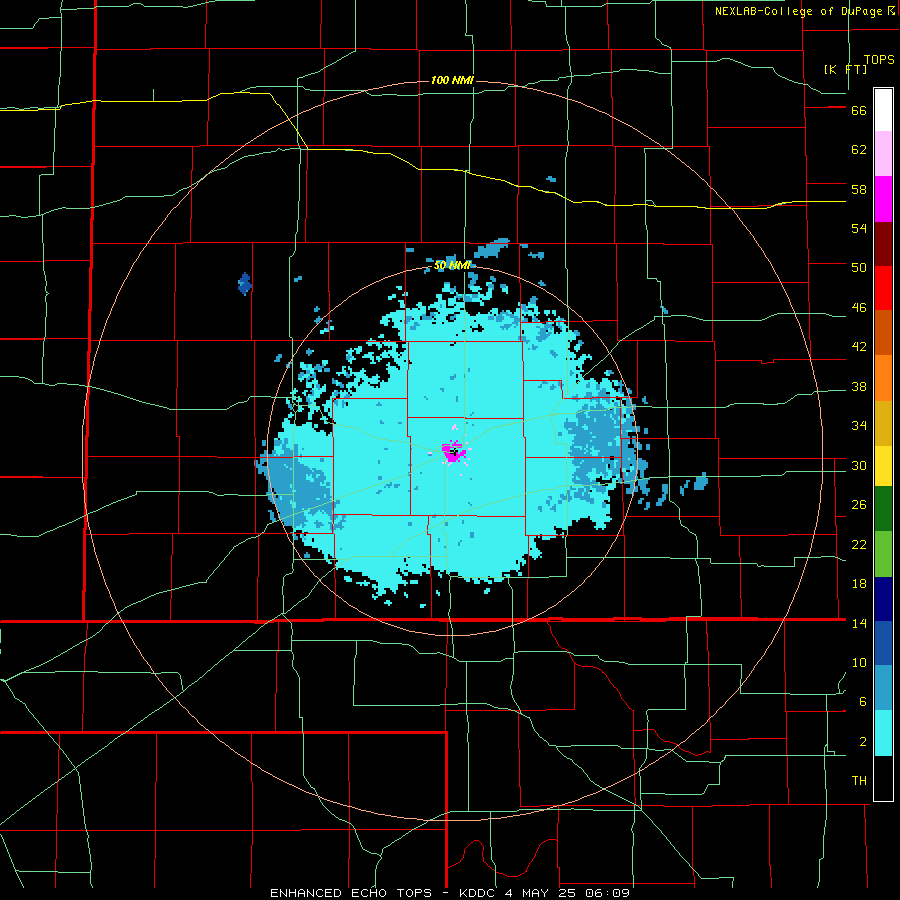Click the white swatch at top of legend
The height and width of the screenshot is (900, 900).
click(883, 110)
